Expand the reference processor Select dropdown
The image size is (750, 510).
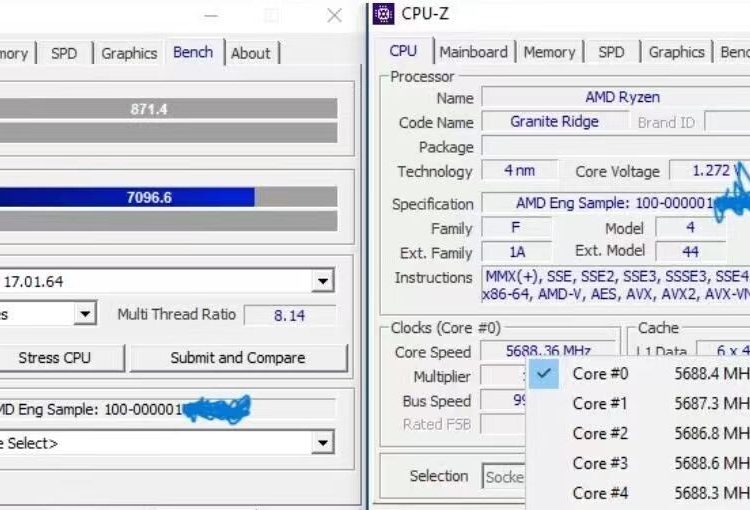[x=323, y=443]
